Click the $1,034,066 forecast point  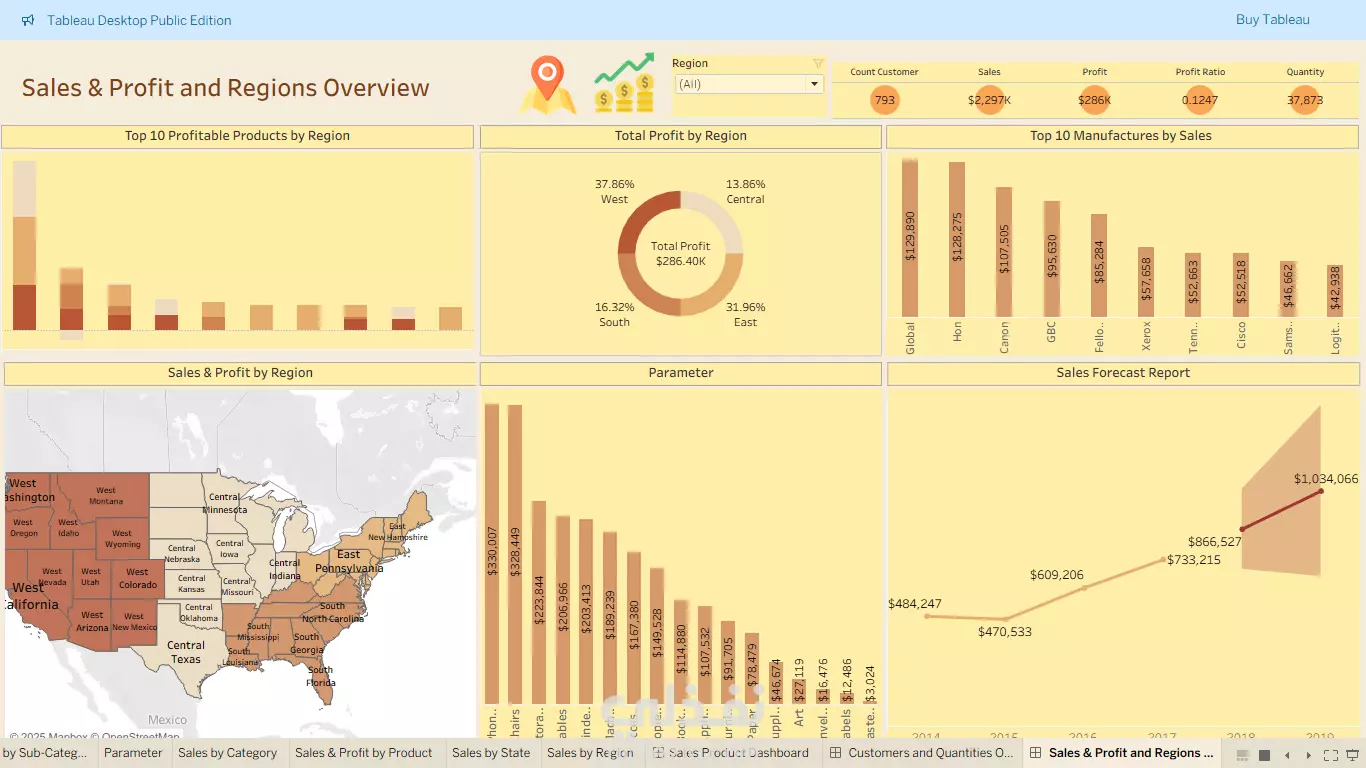click(1321, 491)
